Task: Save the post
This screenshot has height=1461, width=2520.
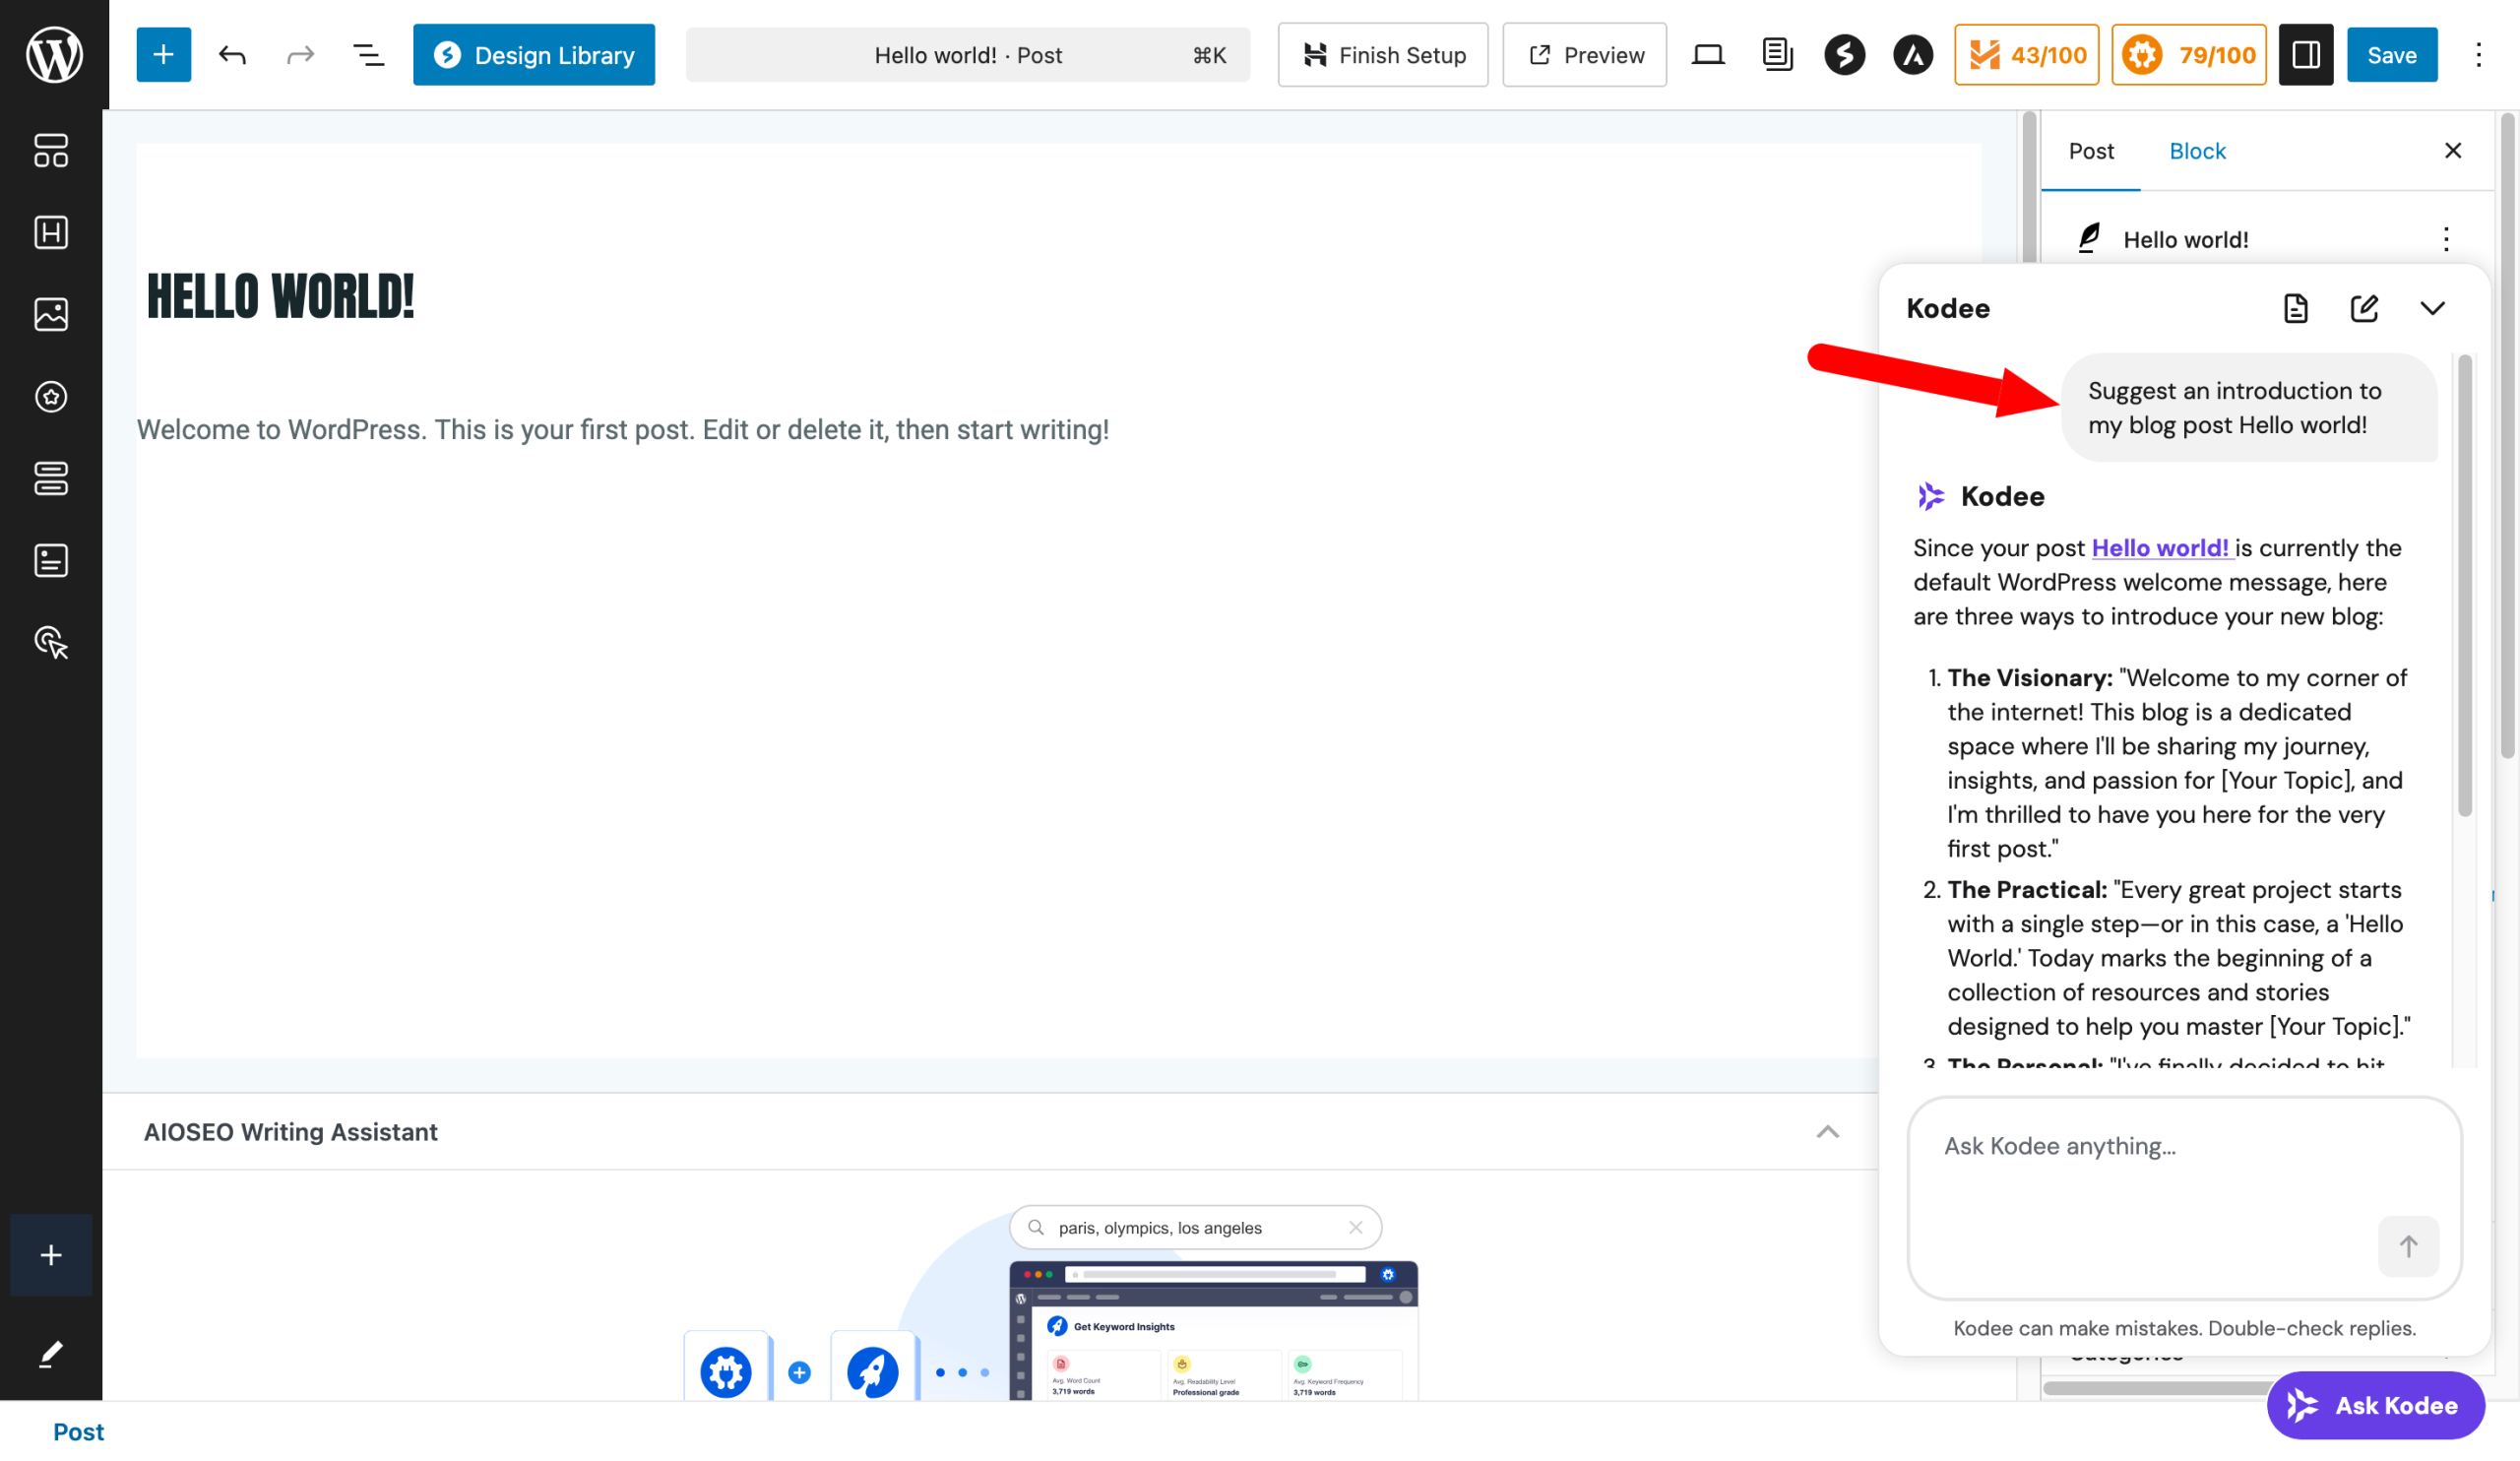Action: (x=2392, y=54)
